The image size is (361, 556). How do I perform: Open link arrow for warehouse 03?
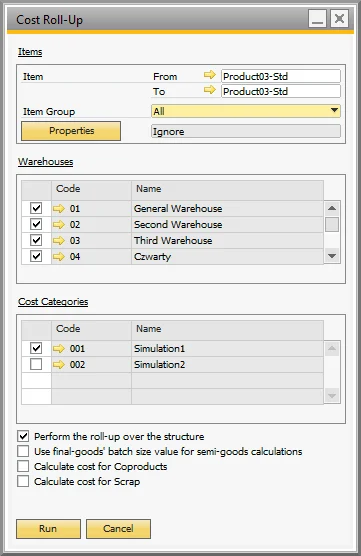pyautogui.click(x=59, y=240)
